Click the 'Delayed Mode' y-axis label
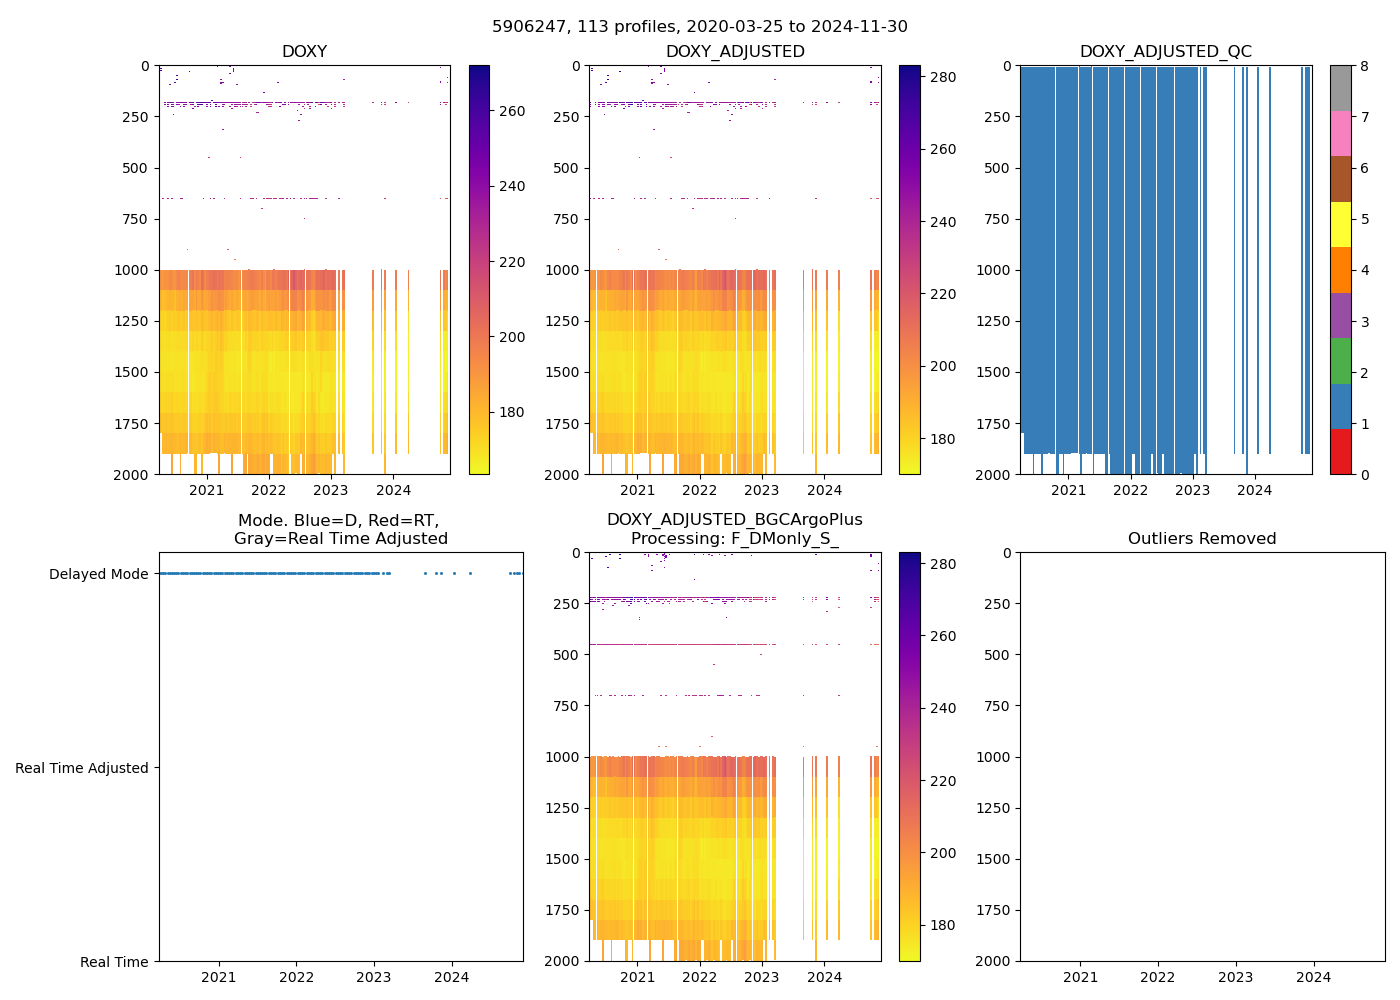 coord(98,574)
